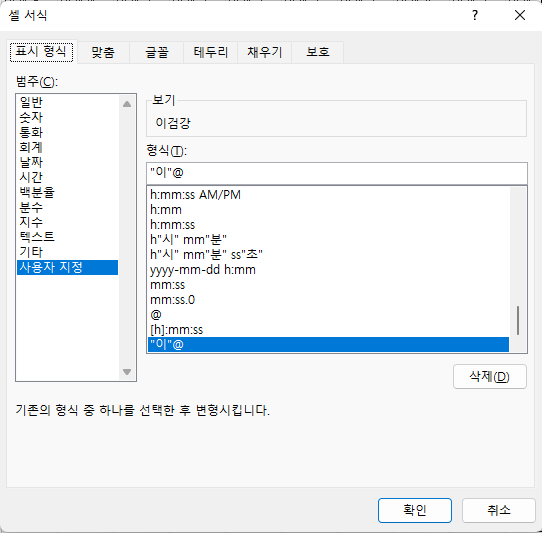
Task: Select the mm:ss.0 format entry
Action: tap(328, 300)
